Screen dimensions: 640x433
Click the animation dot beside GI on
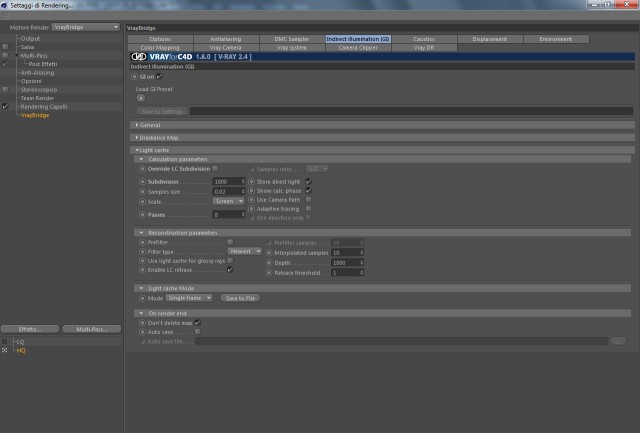(134, 77)
